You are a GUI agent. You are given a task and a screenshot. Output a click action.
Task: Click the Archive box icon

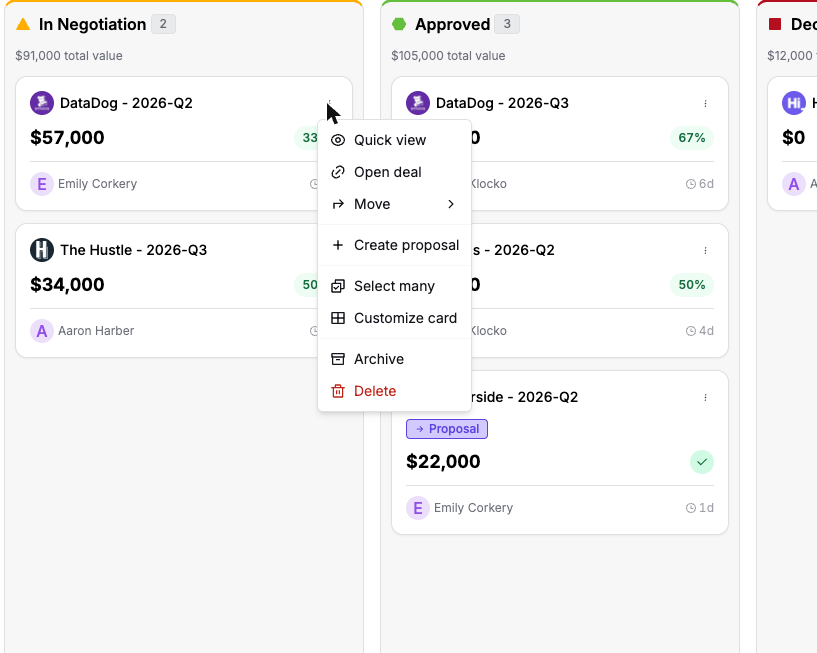tap(338, 359)
